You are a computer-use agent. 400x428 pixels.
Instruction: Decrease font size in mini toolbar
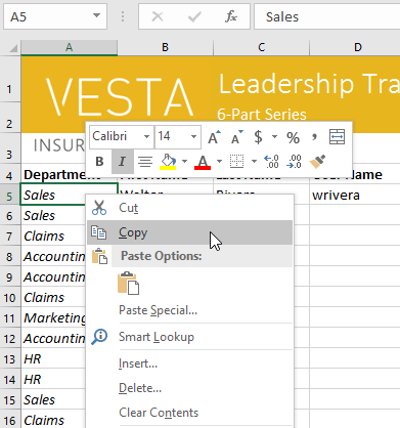237,137
